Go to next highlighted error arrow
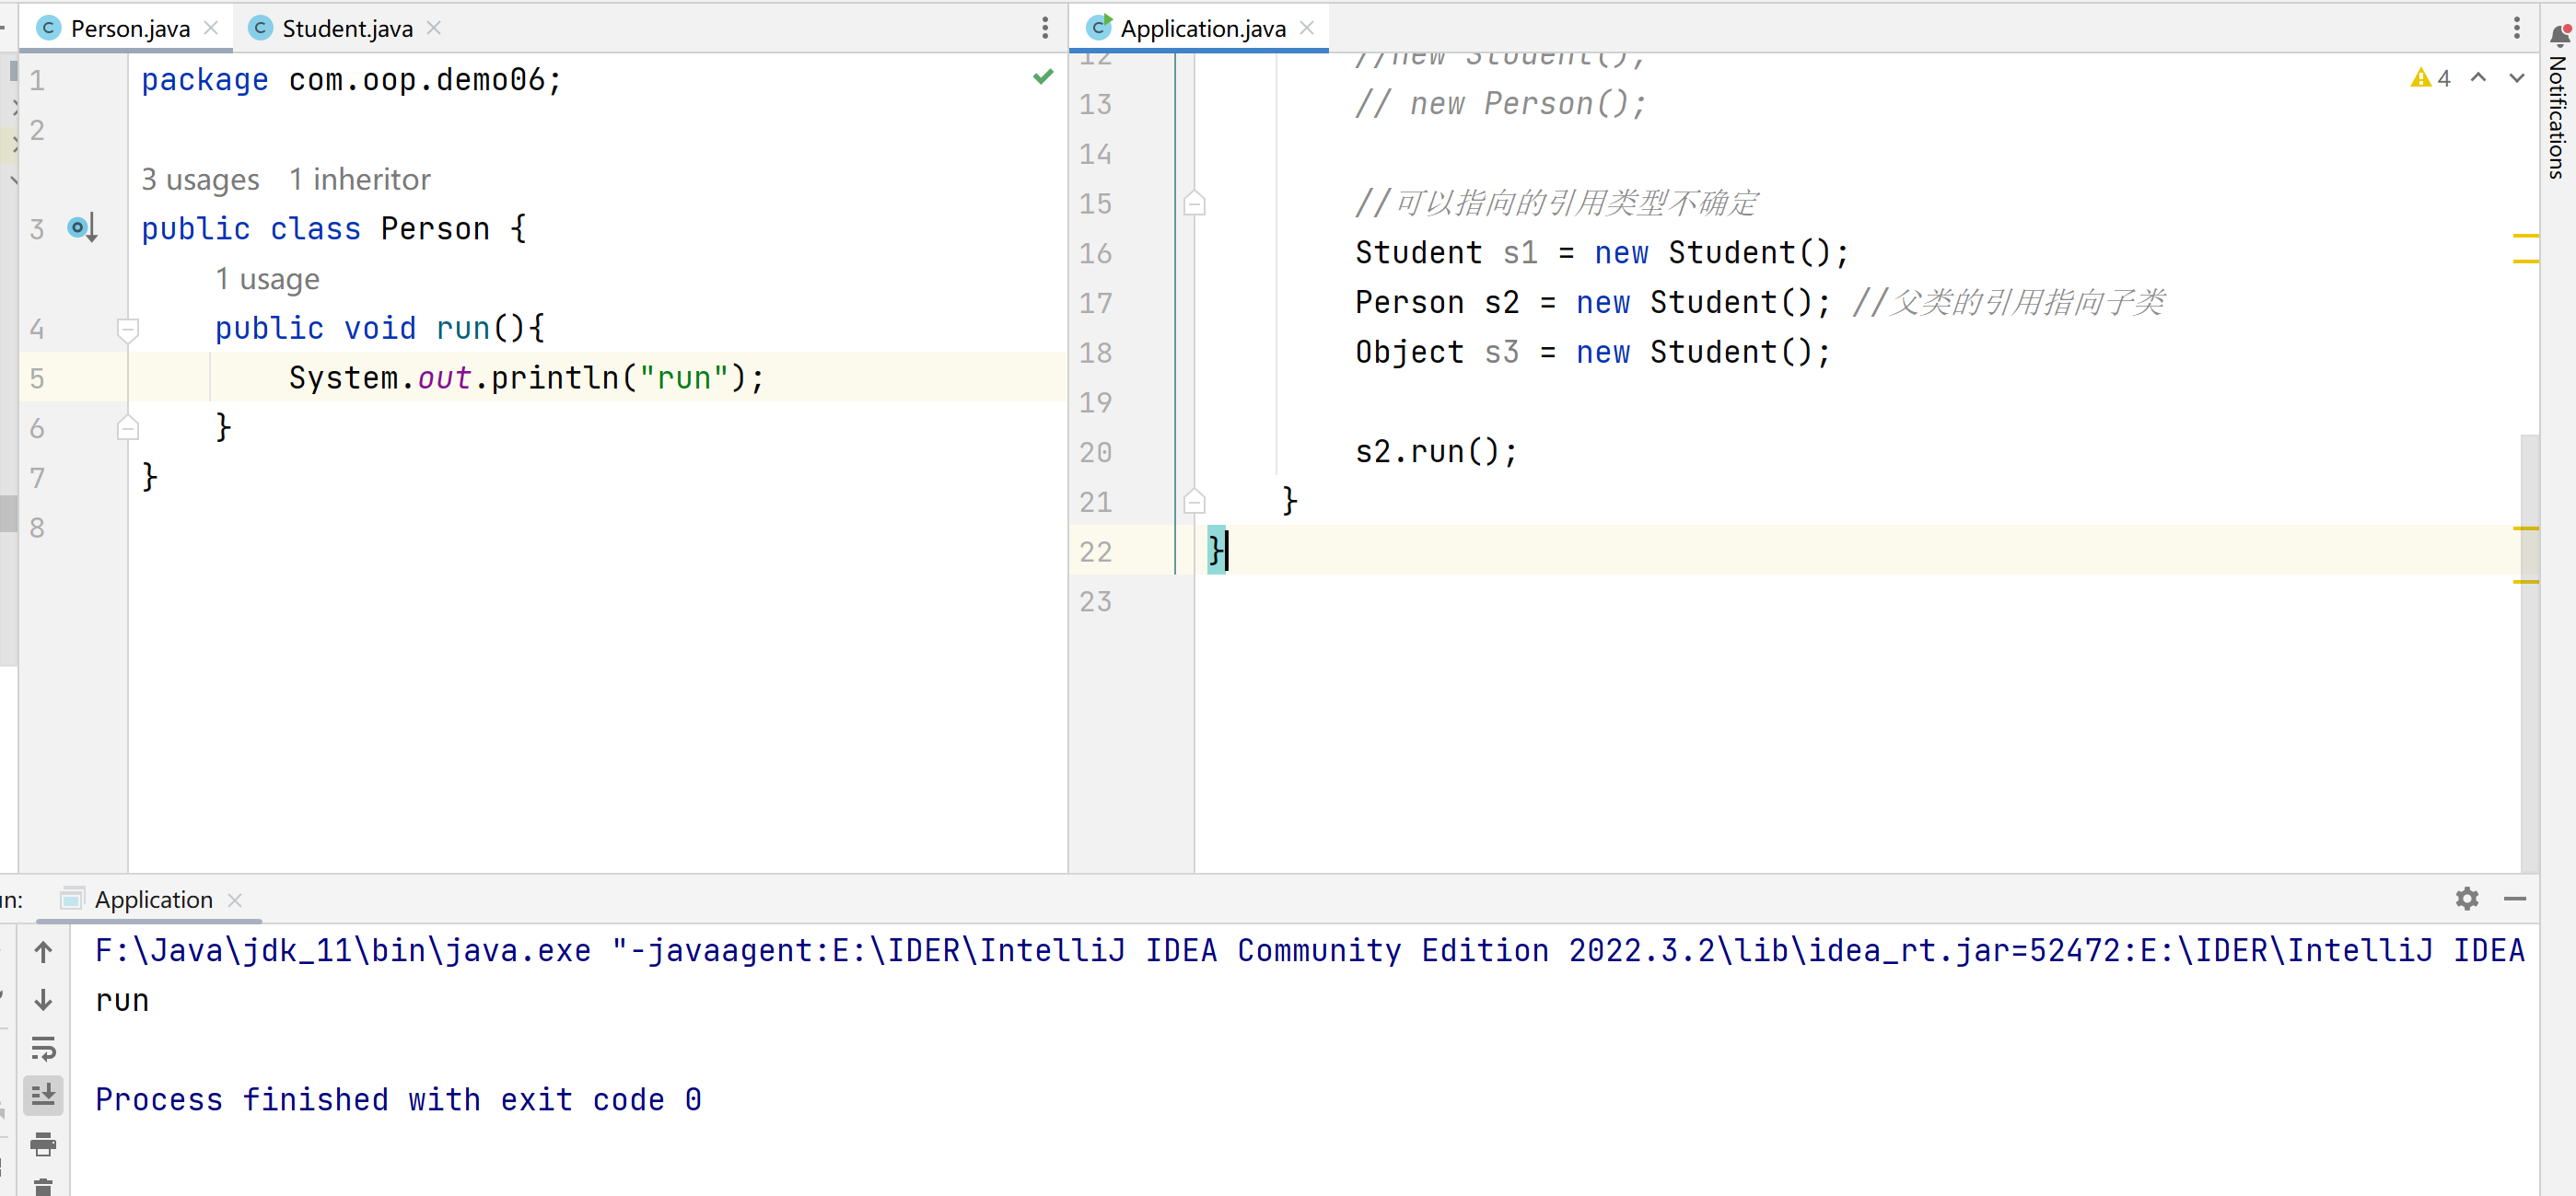 pos(2516,78)
